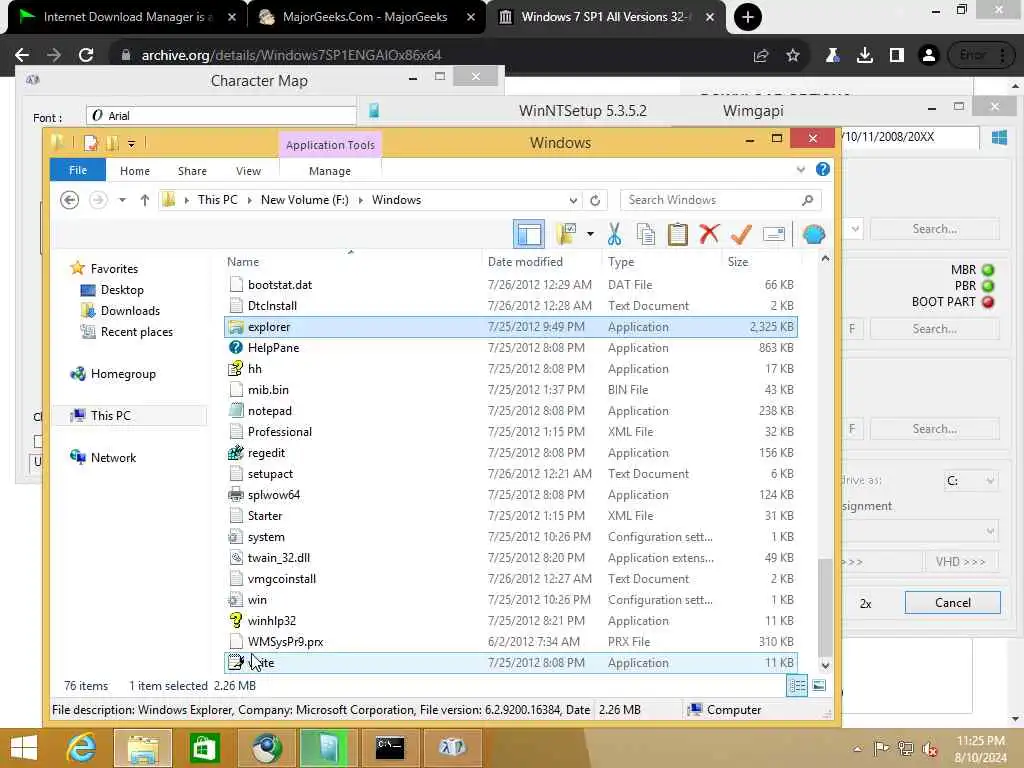Click Cancel in WinNTSetup window
Image resolution: width=1024 pixels, height=768 pixels.
[x=952, y=603]
